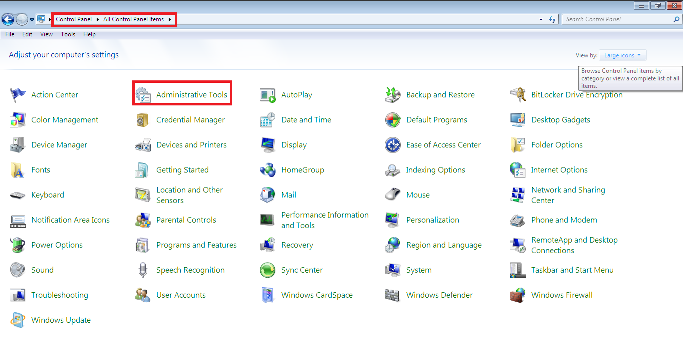Screen dimensions: 683x363
Task: Click the AutoPlay icon
Action: [267, 95]
